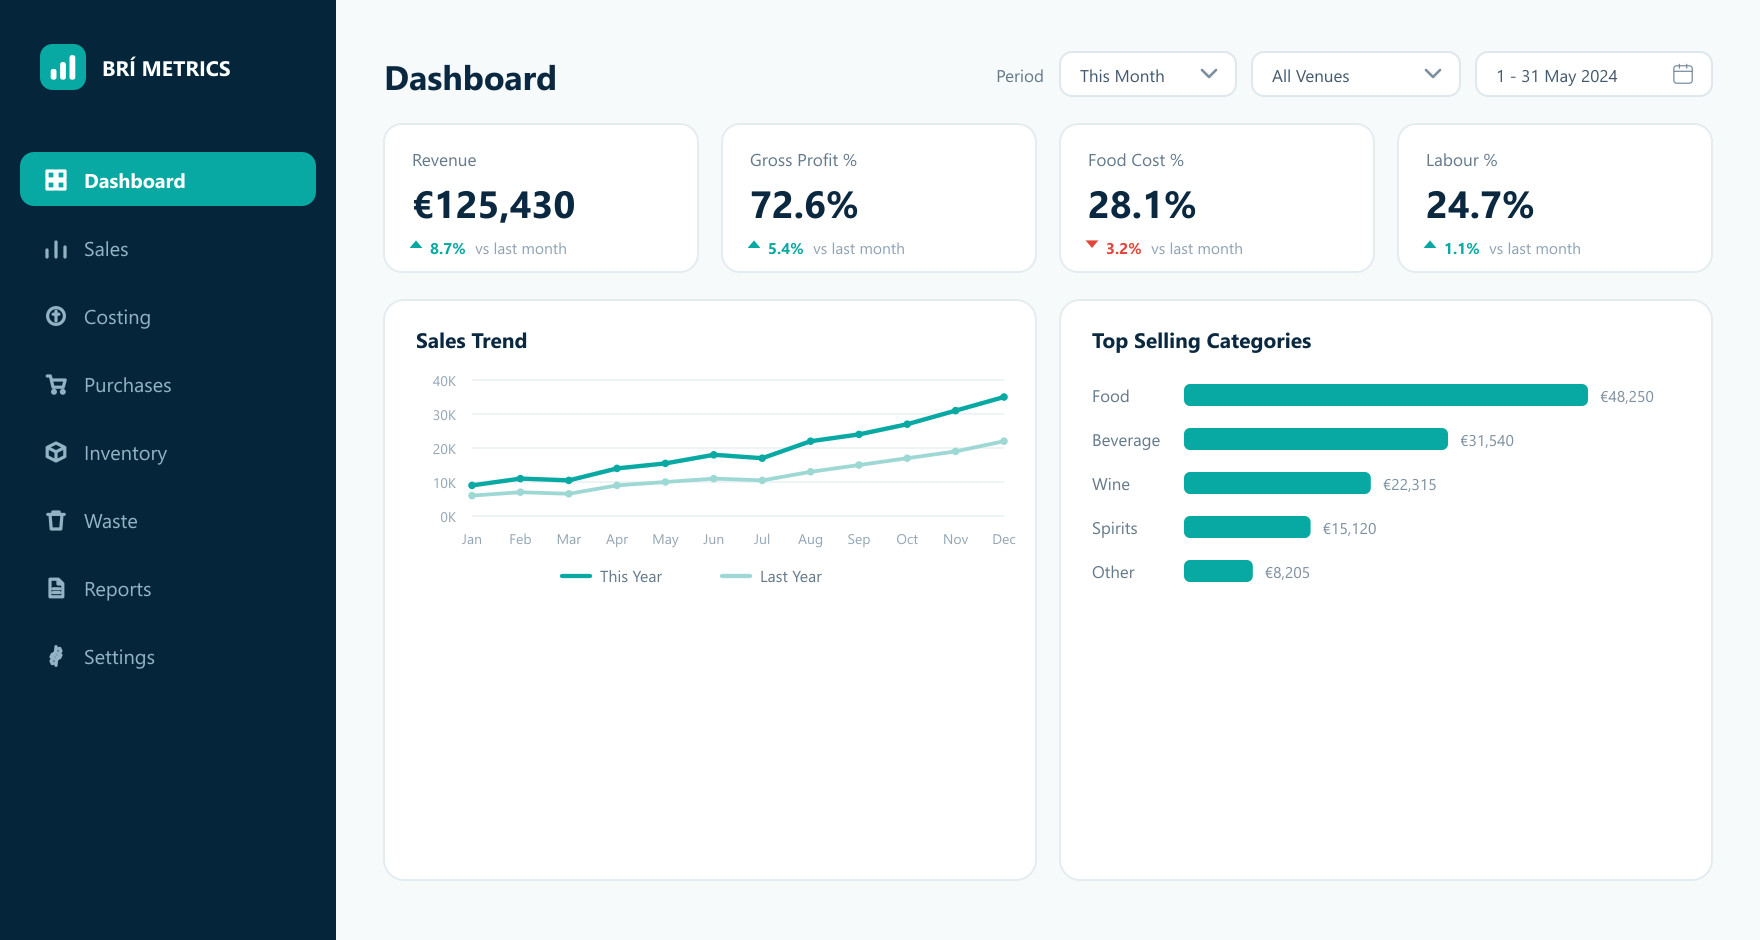Click the €48,250 Food value
This screenshot has height=940, width=1760.
pos(1627,396)
